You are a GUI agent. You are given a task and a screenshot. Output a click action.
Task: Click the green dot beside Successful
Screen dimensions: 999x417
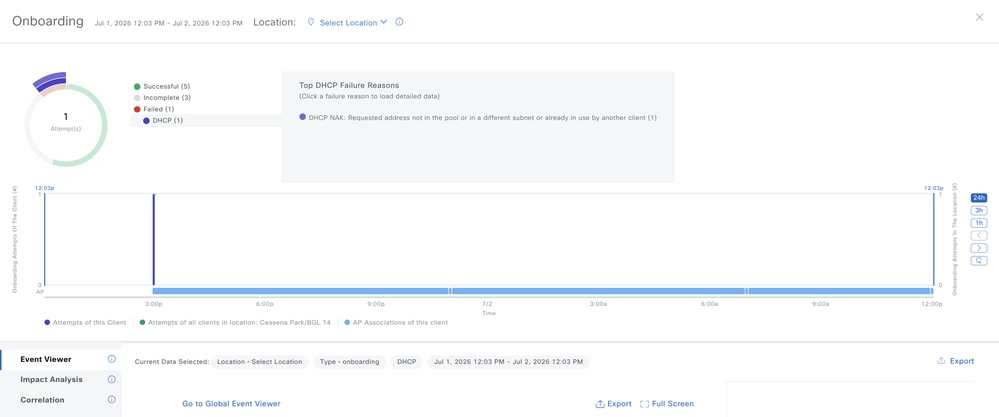137,86
